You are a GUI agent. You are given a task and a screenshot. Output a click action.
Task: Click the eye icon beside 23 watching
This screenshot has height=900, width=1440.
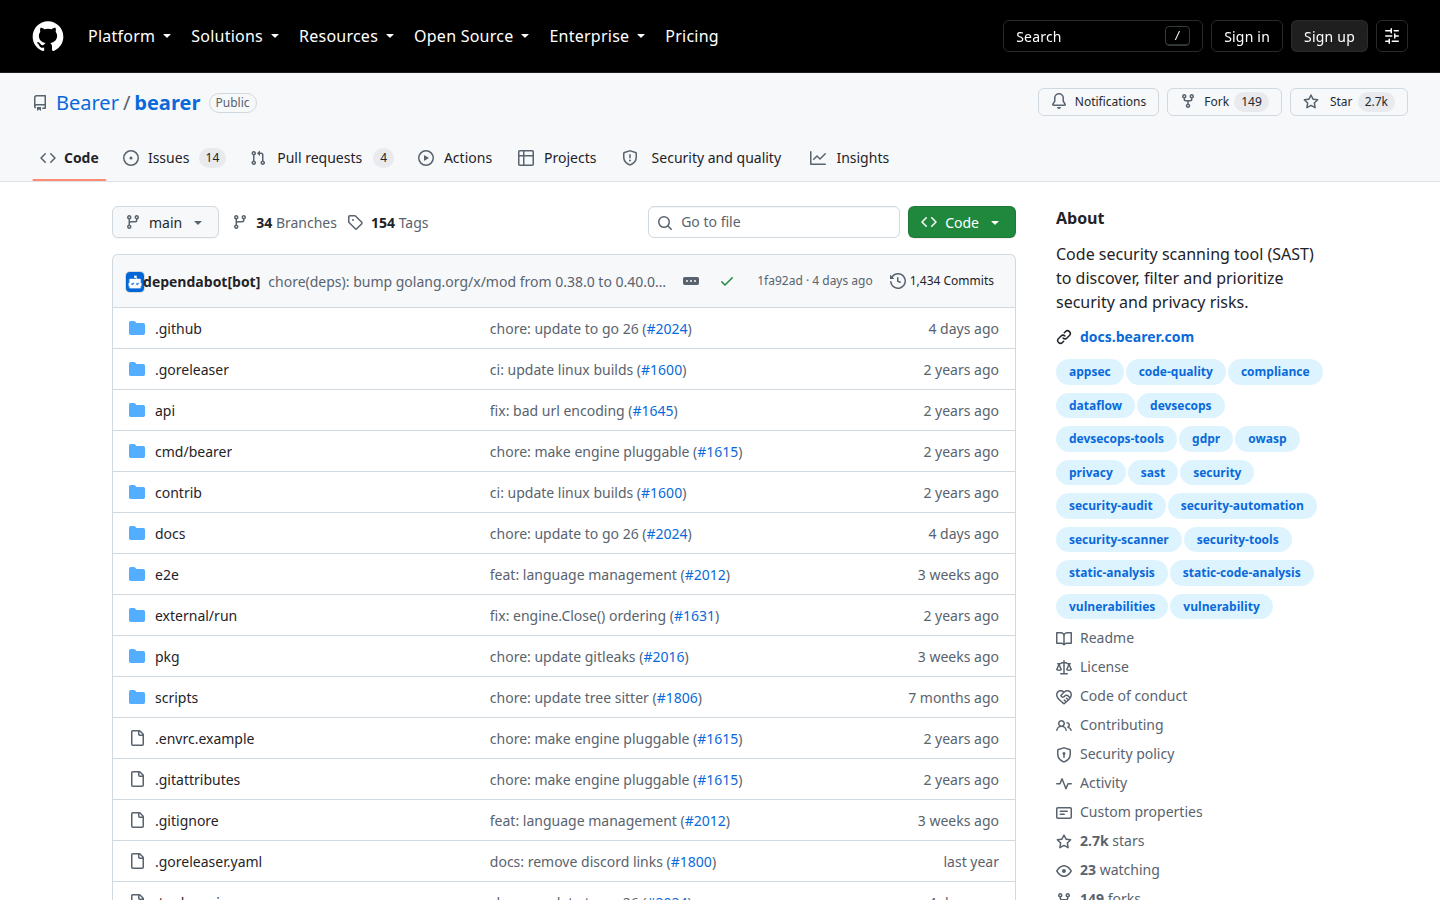tap(1064, 870)
